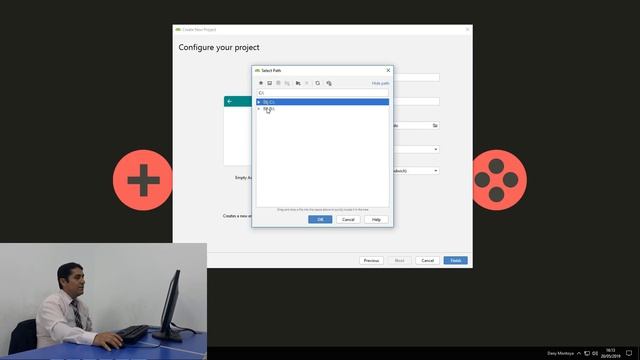Click the Desktop directory toolbar icon
This screenshot has height=360, width=640.
269,83
